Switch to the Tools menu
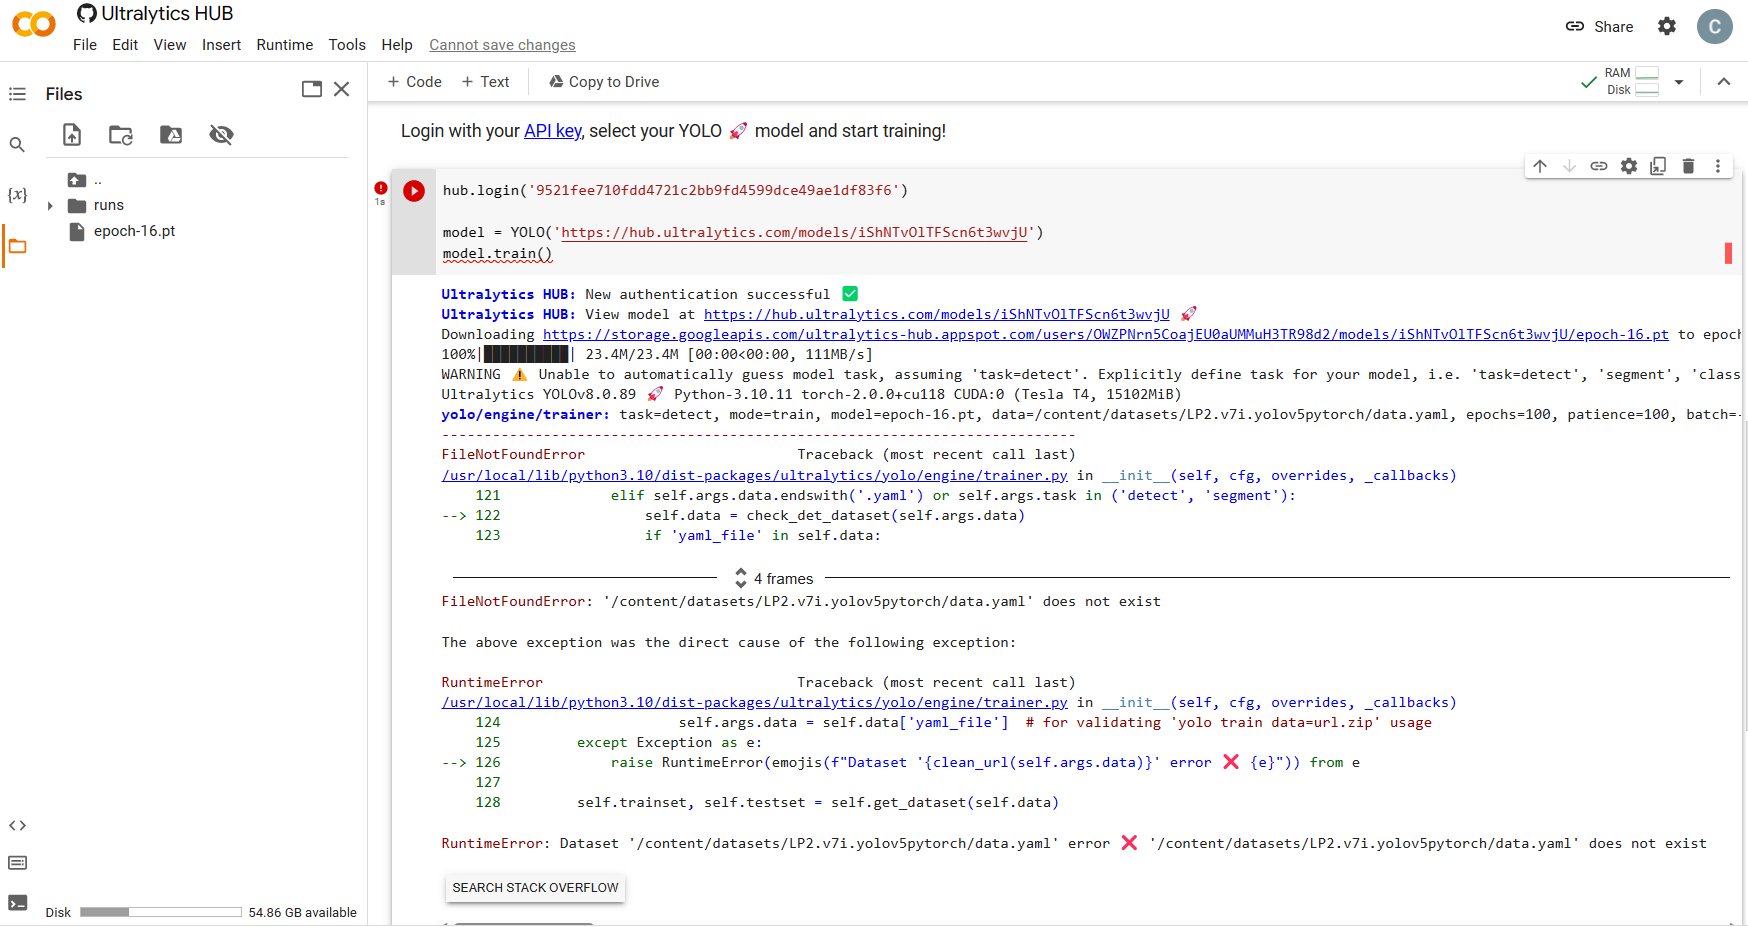This screenshot has height=927, width=1748. [x=346, y=45]
